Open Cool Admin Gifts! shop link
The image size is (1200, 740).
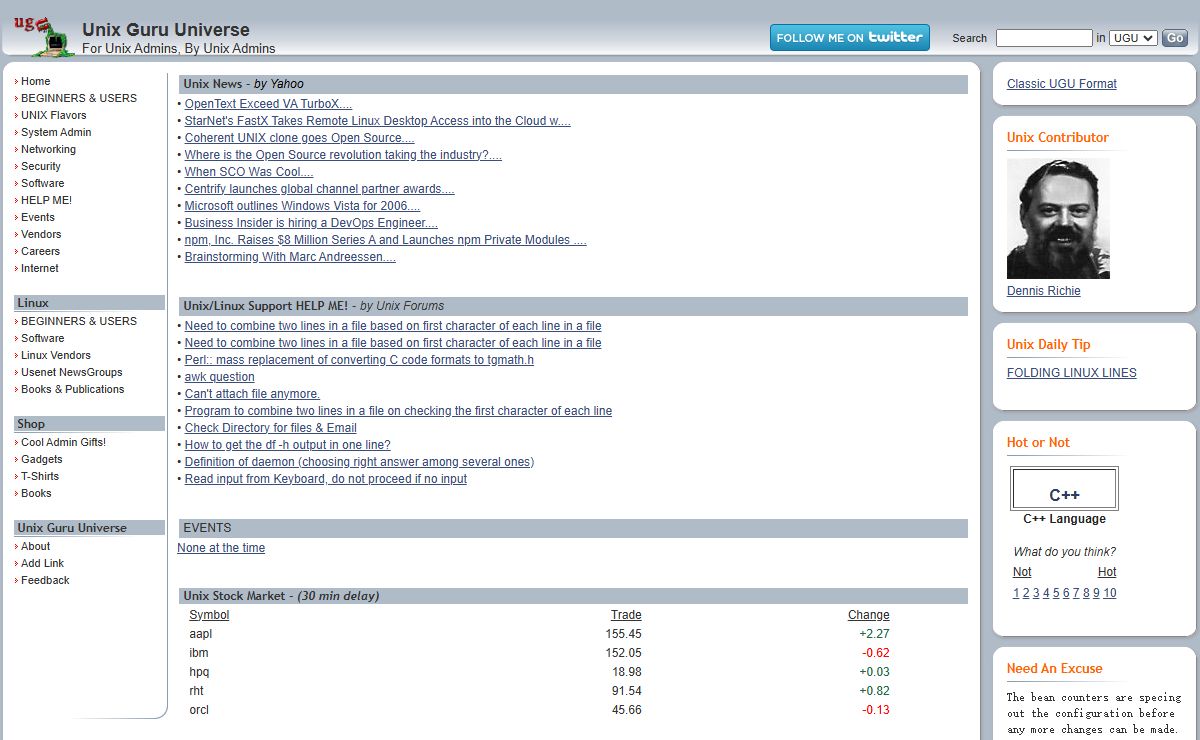(63, 442)
